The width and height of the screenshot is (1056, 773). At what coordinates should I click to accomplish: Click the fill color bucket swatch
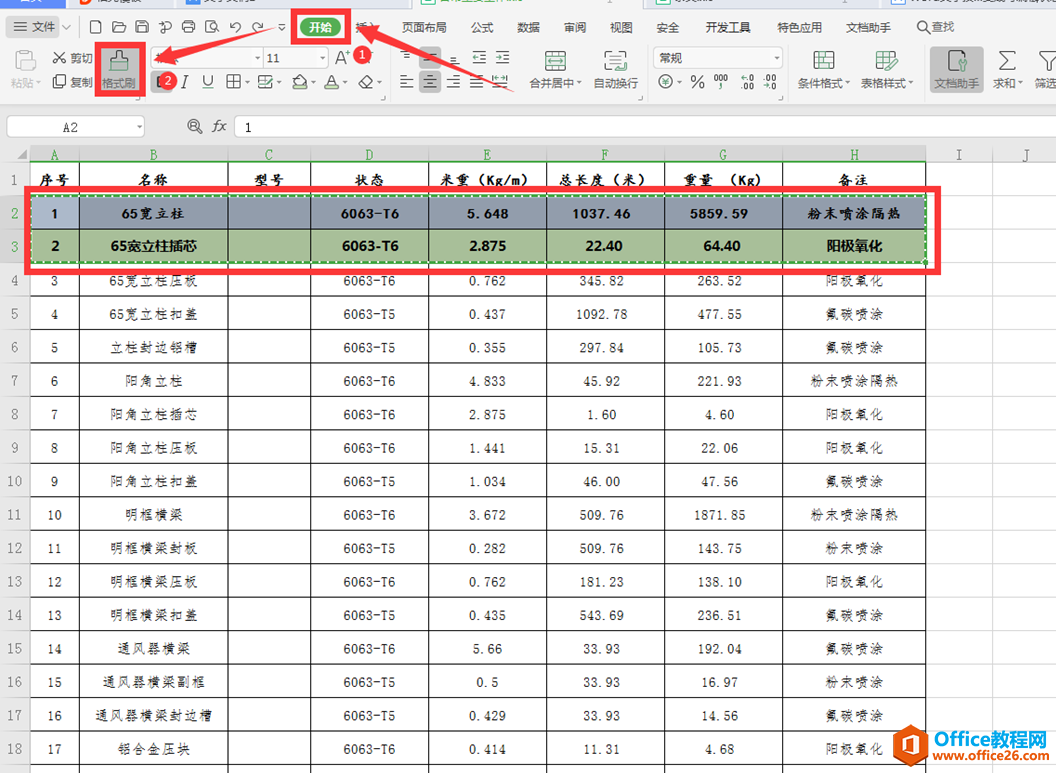coord(299,82)
